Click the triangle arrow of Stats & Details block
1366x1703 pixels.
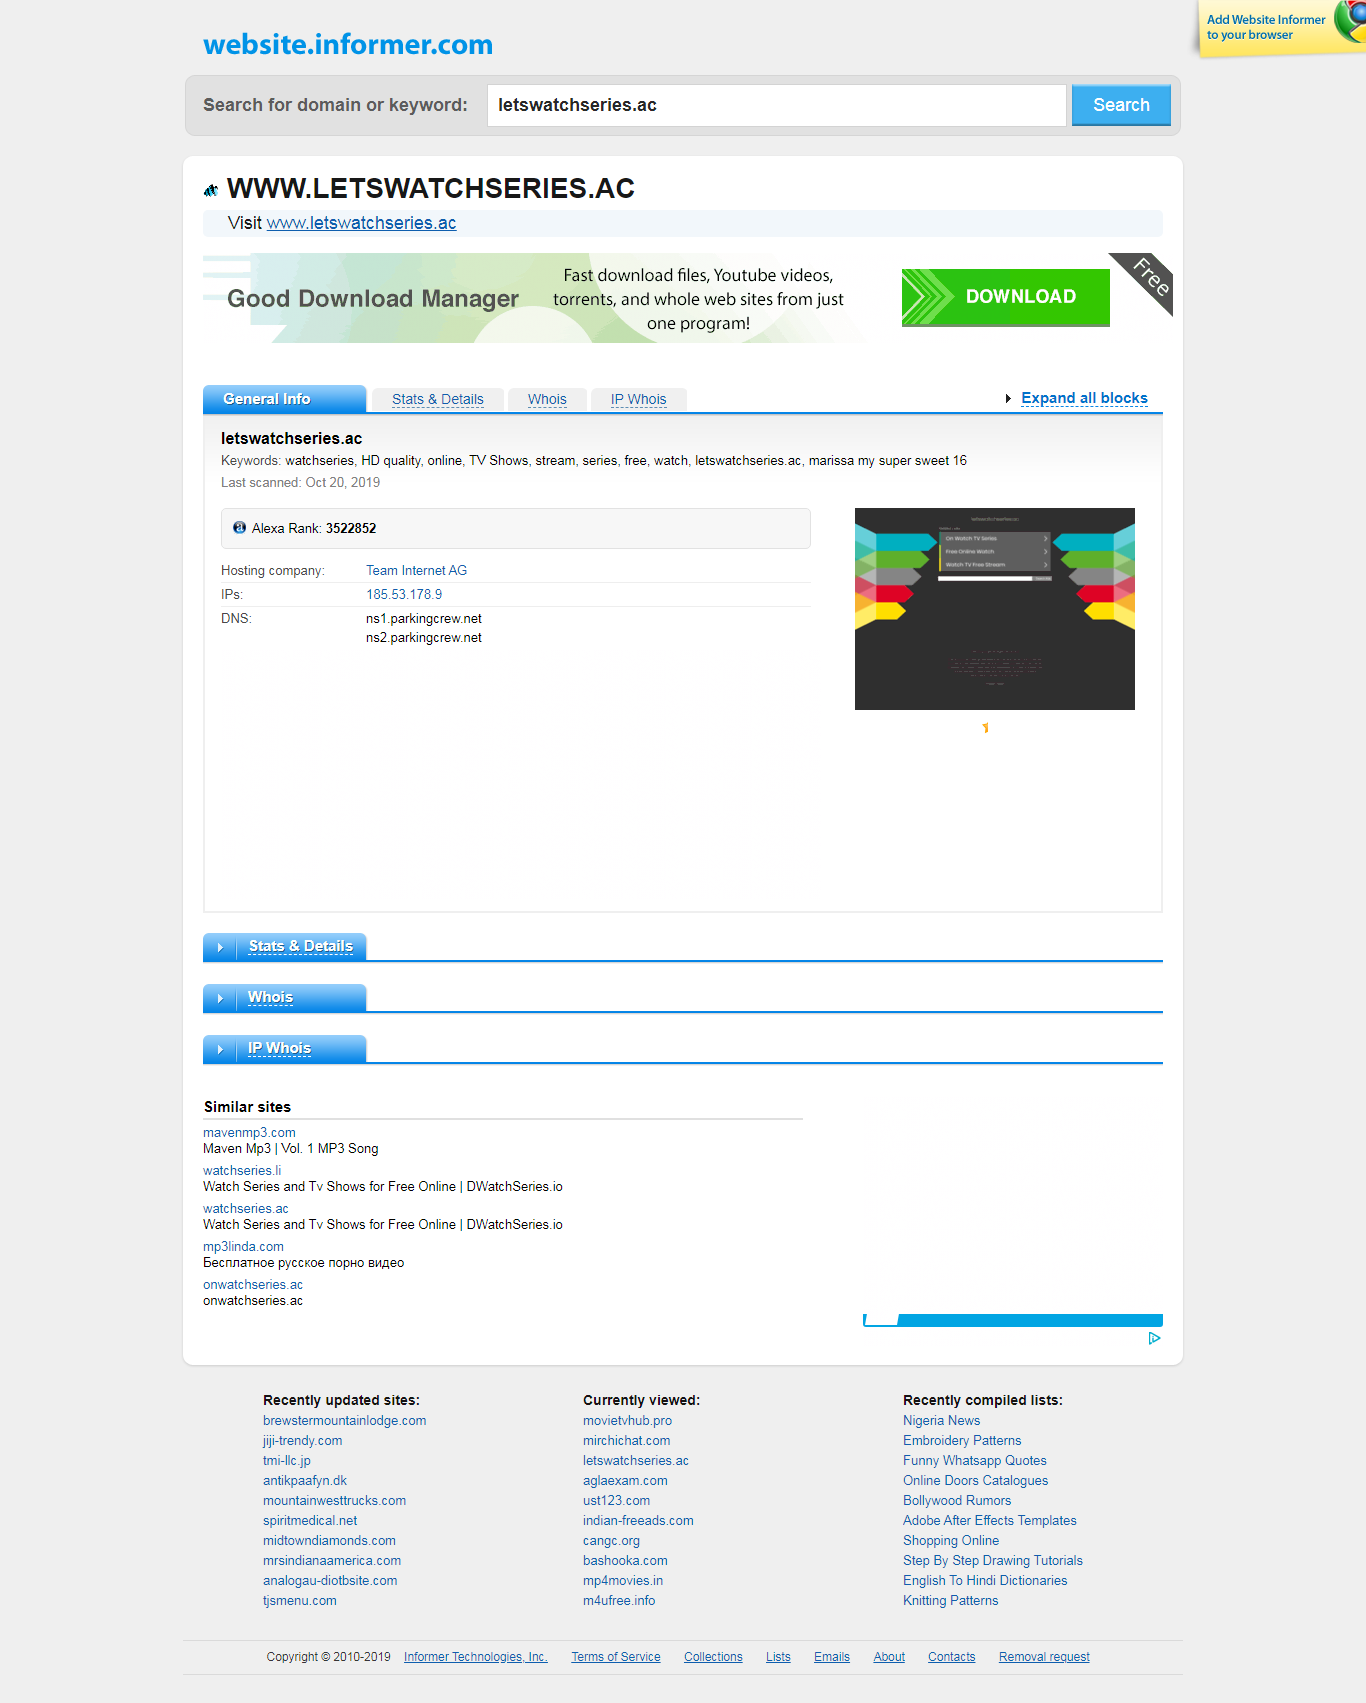[220, 947]
